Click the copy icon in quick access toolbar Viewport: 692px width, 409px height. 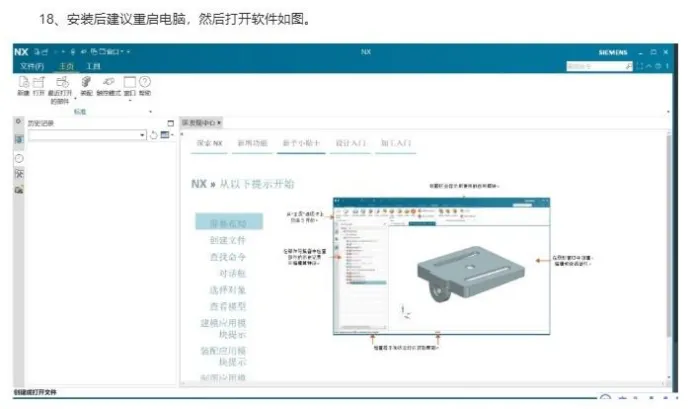pyautogui.click(x=94, y=52)
